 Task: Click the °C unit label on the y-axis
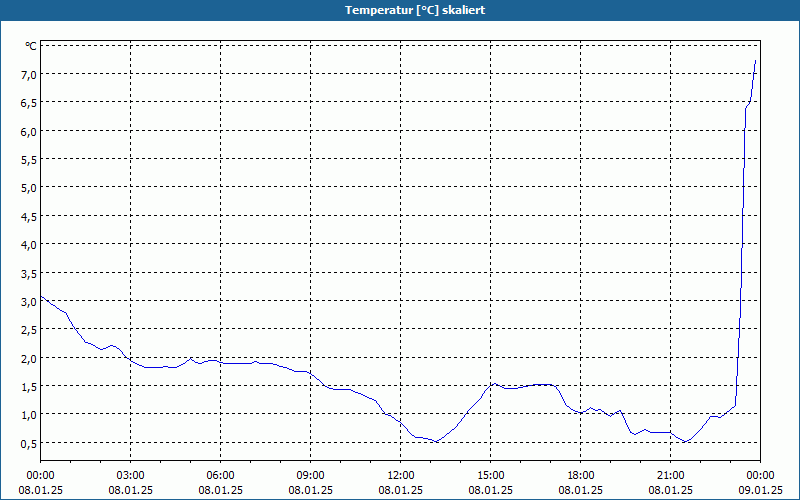31,46
